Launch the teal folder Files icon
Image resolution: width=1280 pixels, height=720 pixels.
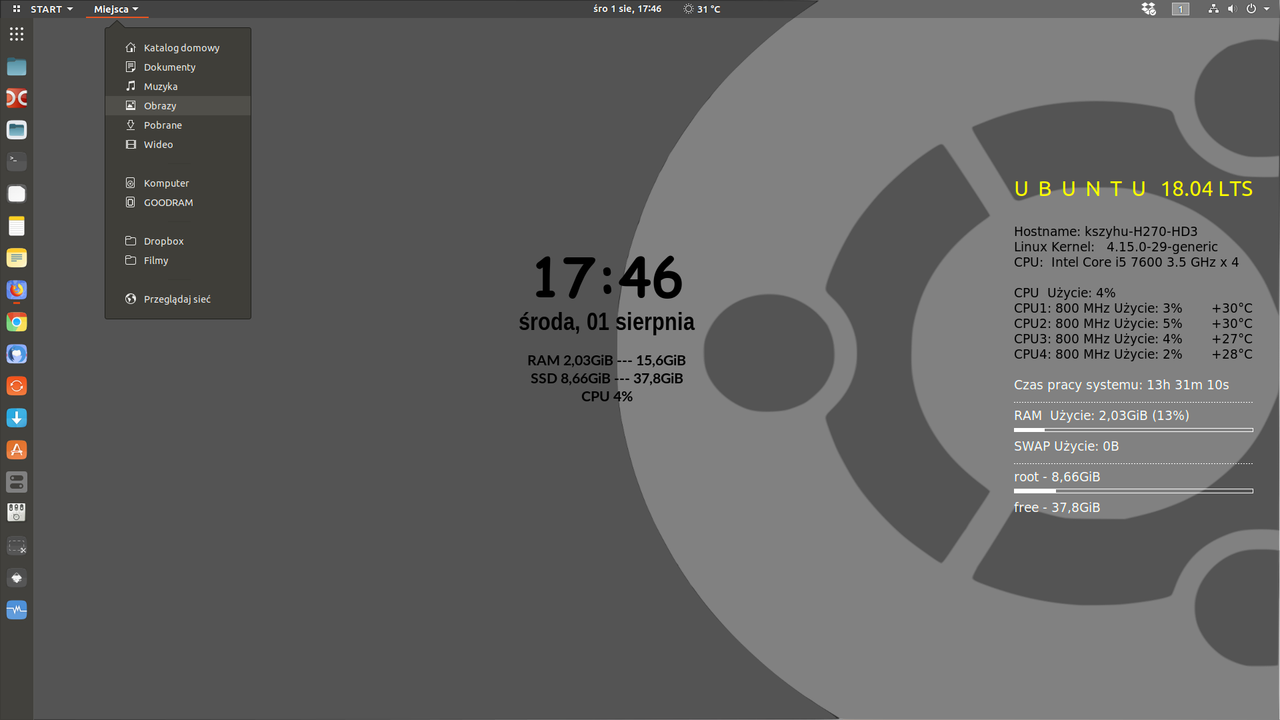(x=16, y=67)
